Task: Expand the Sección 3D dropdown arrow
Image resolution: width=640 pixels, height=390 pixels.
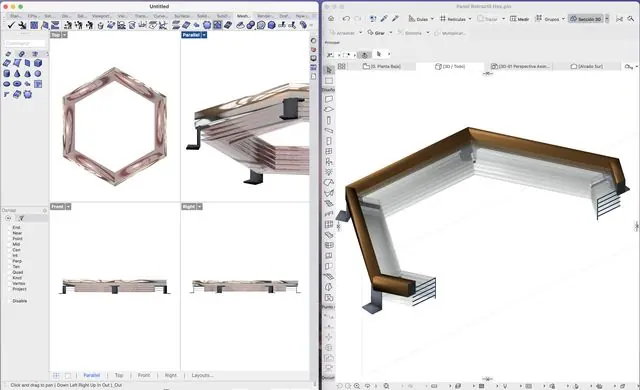Action: 607,19
